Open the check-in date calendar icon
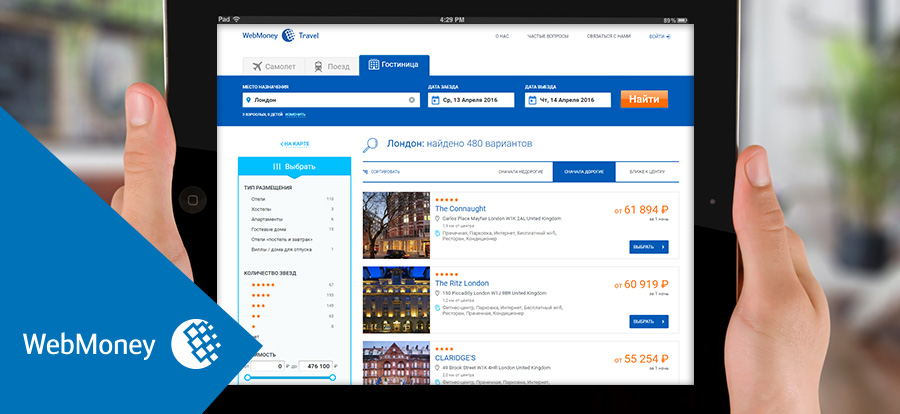Screen dimensions: 900x414 [x=435, y=100]
